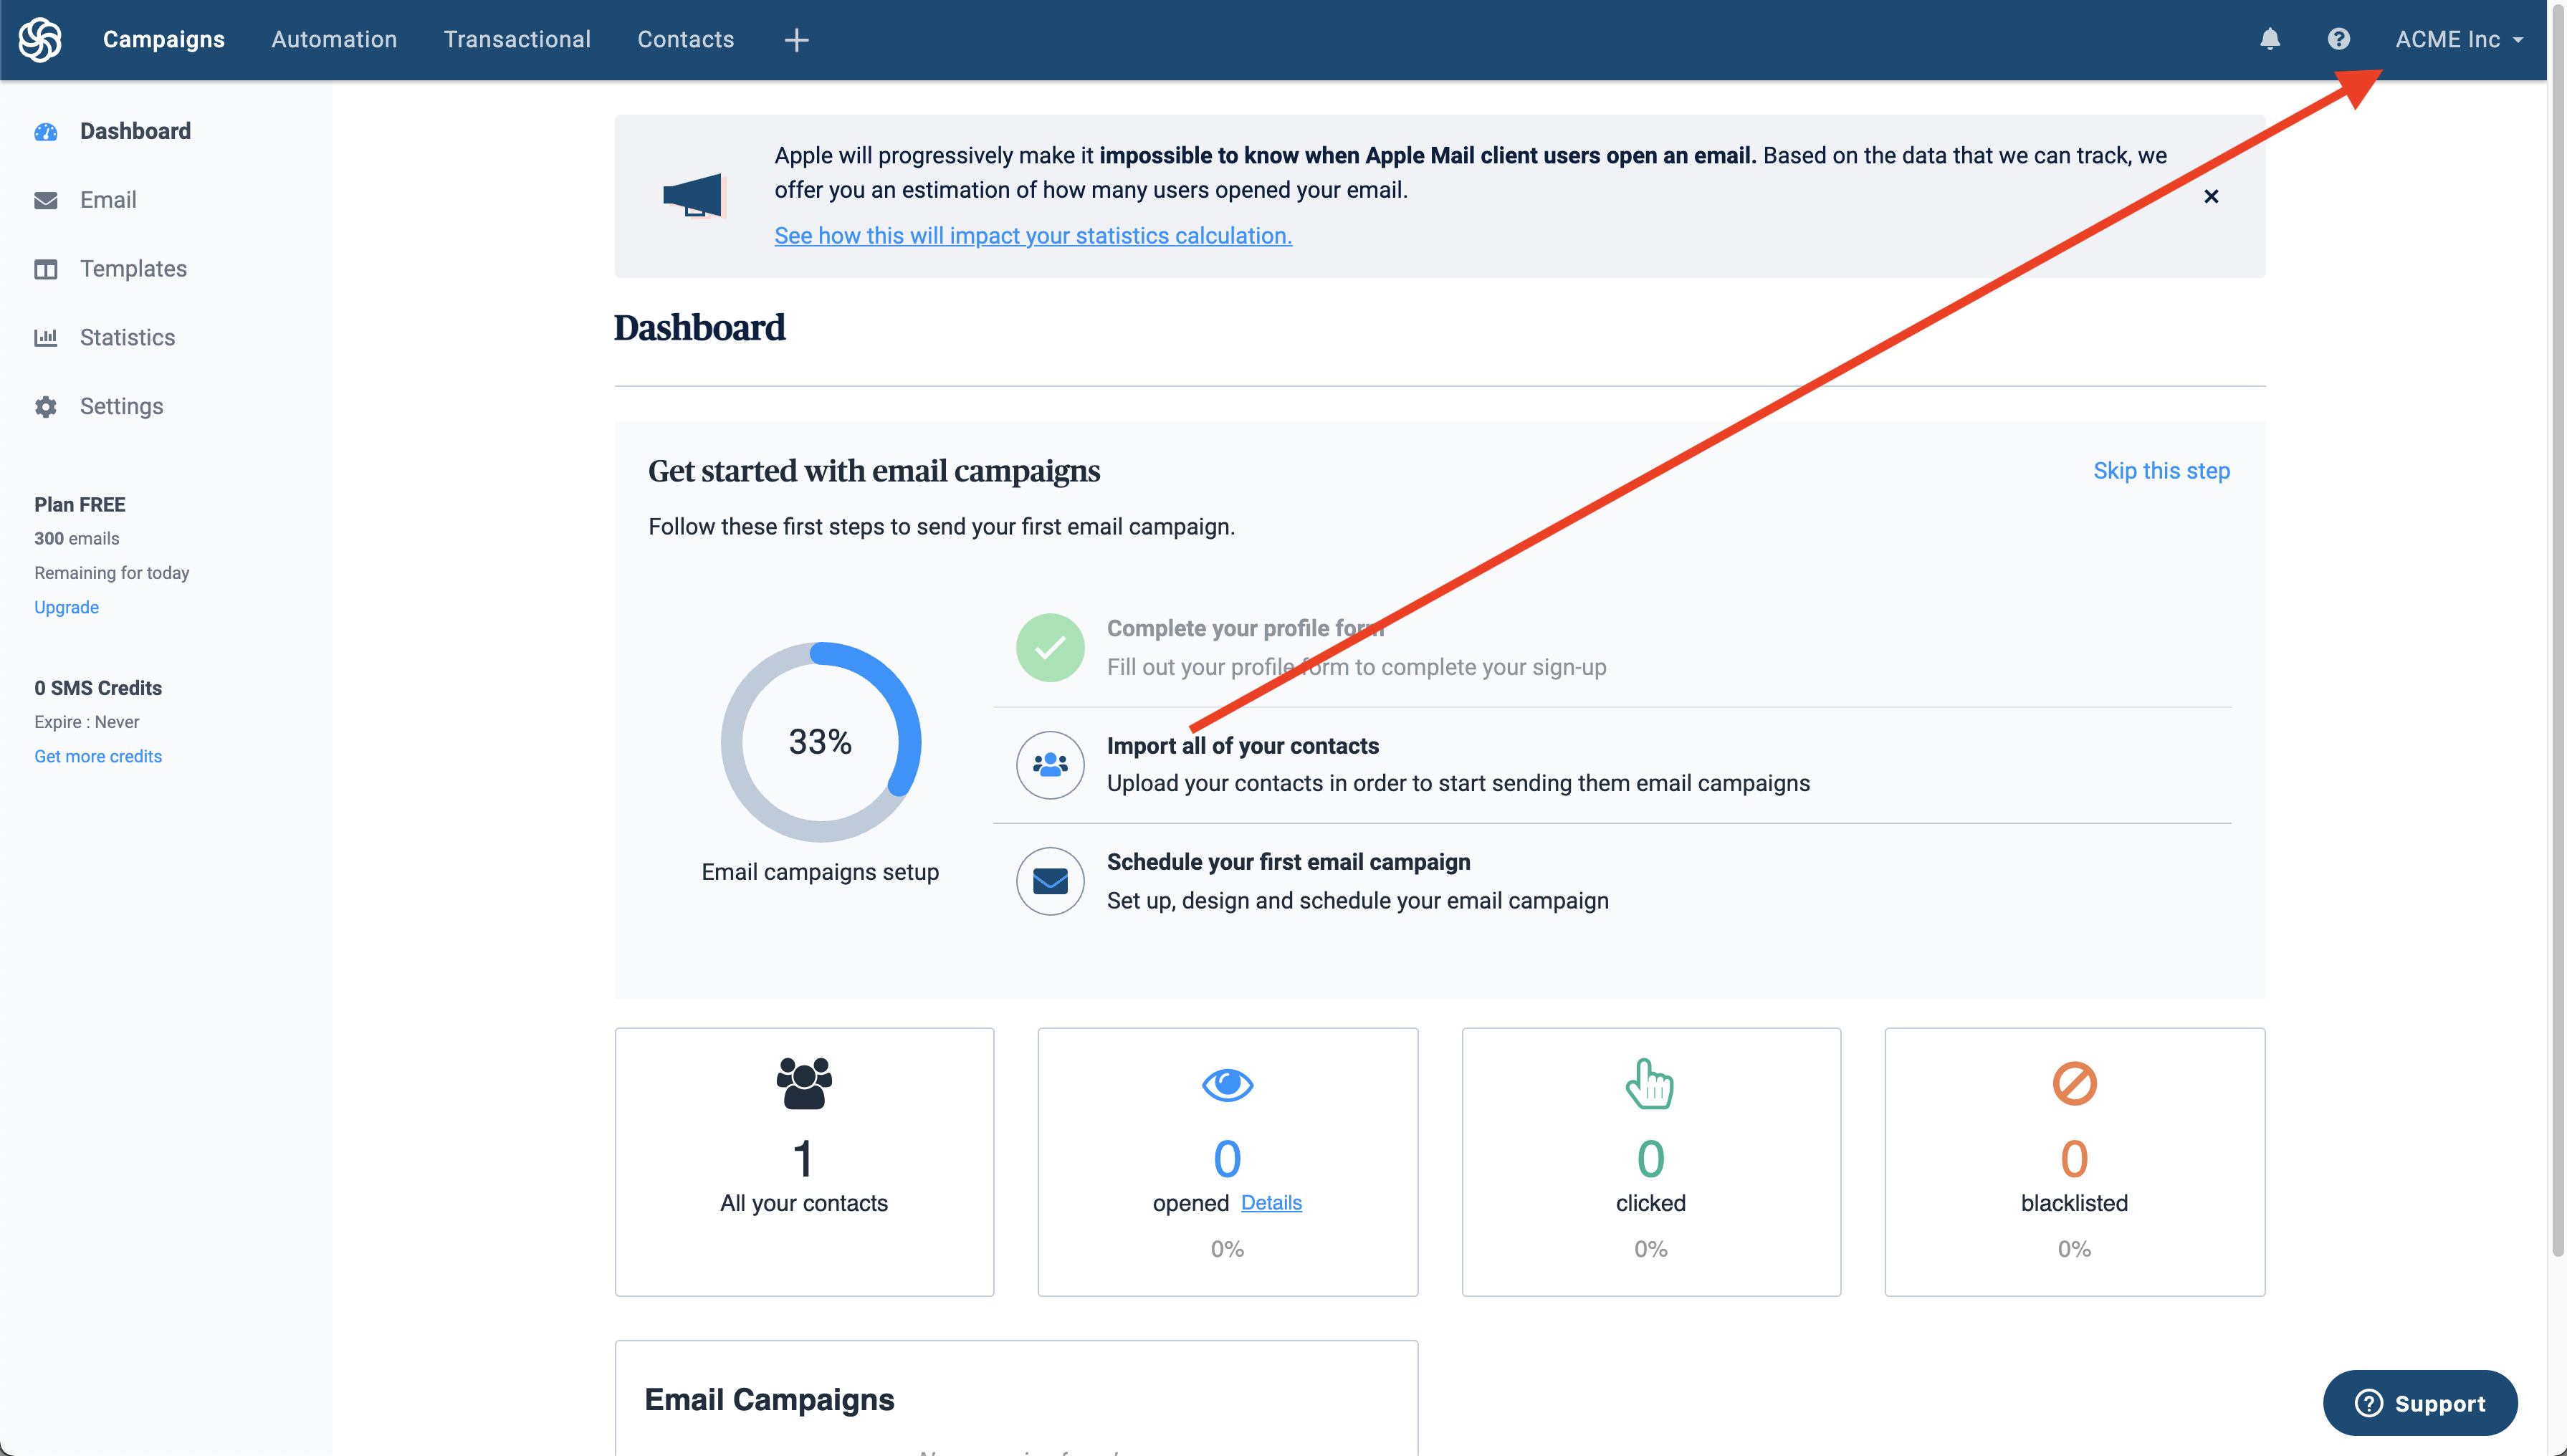Click the Sendinblue logo icon

[x=40, y=40]
